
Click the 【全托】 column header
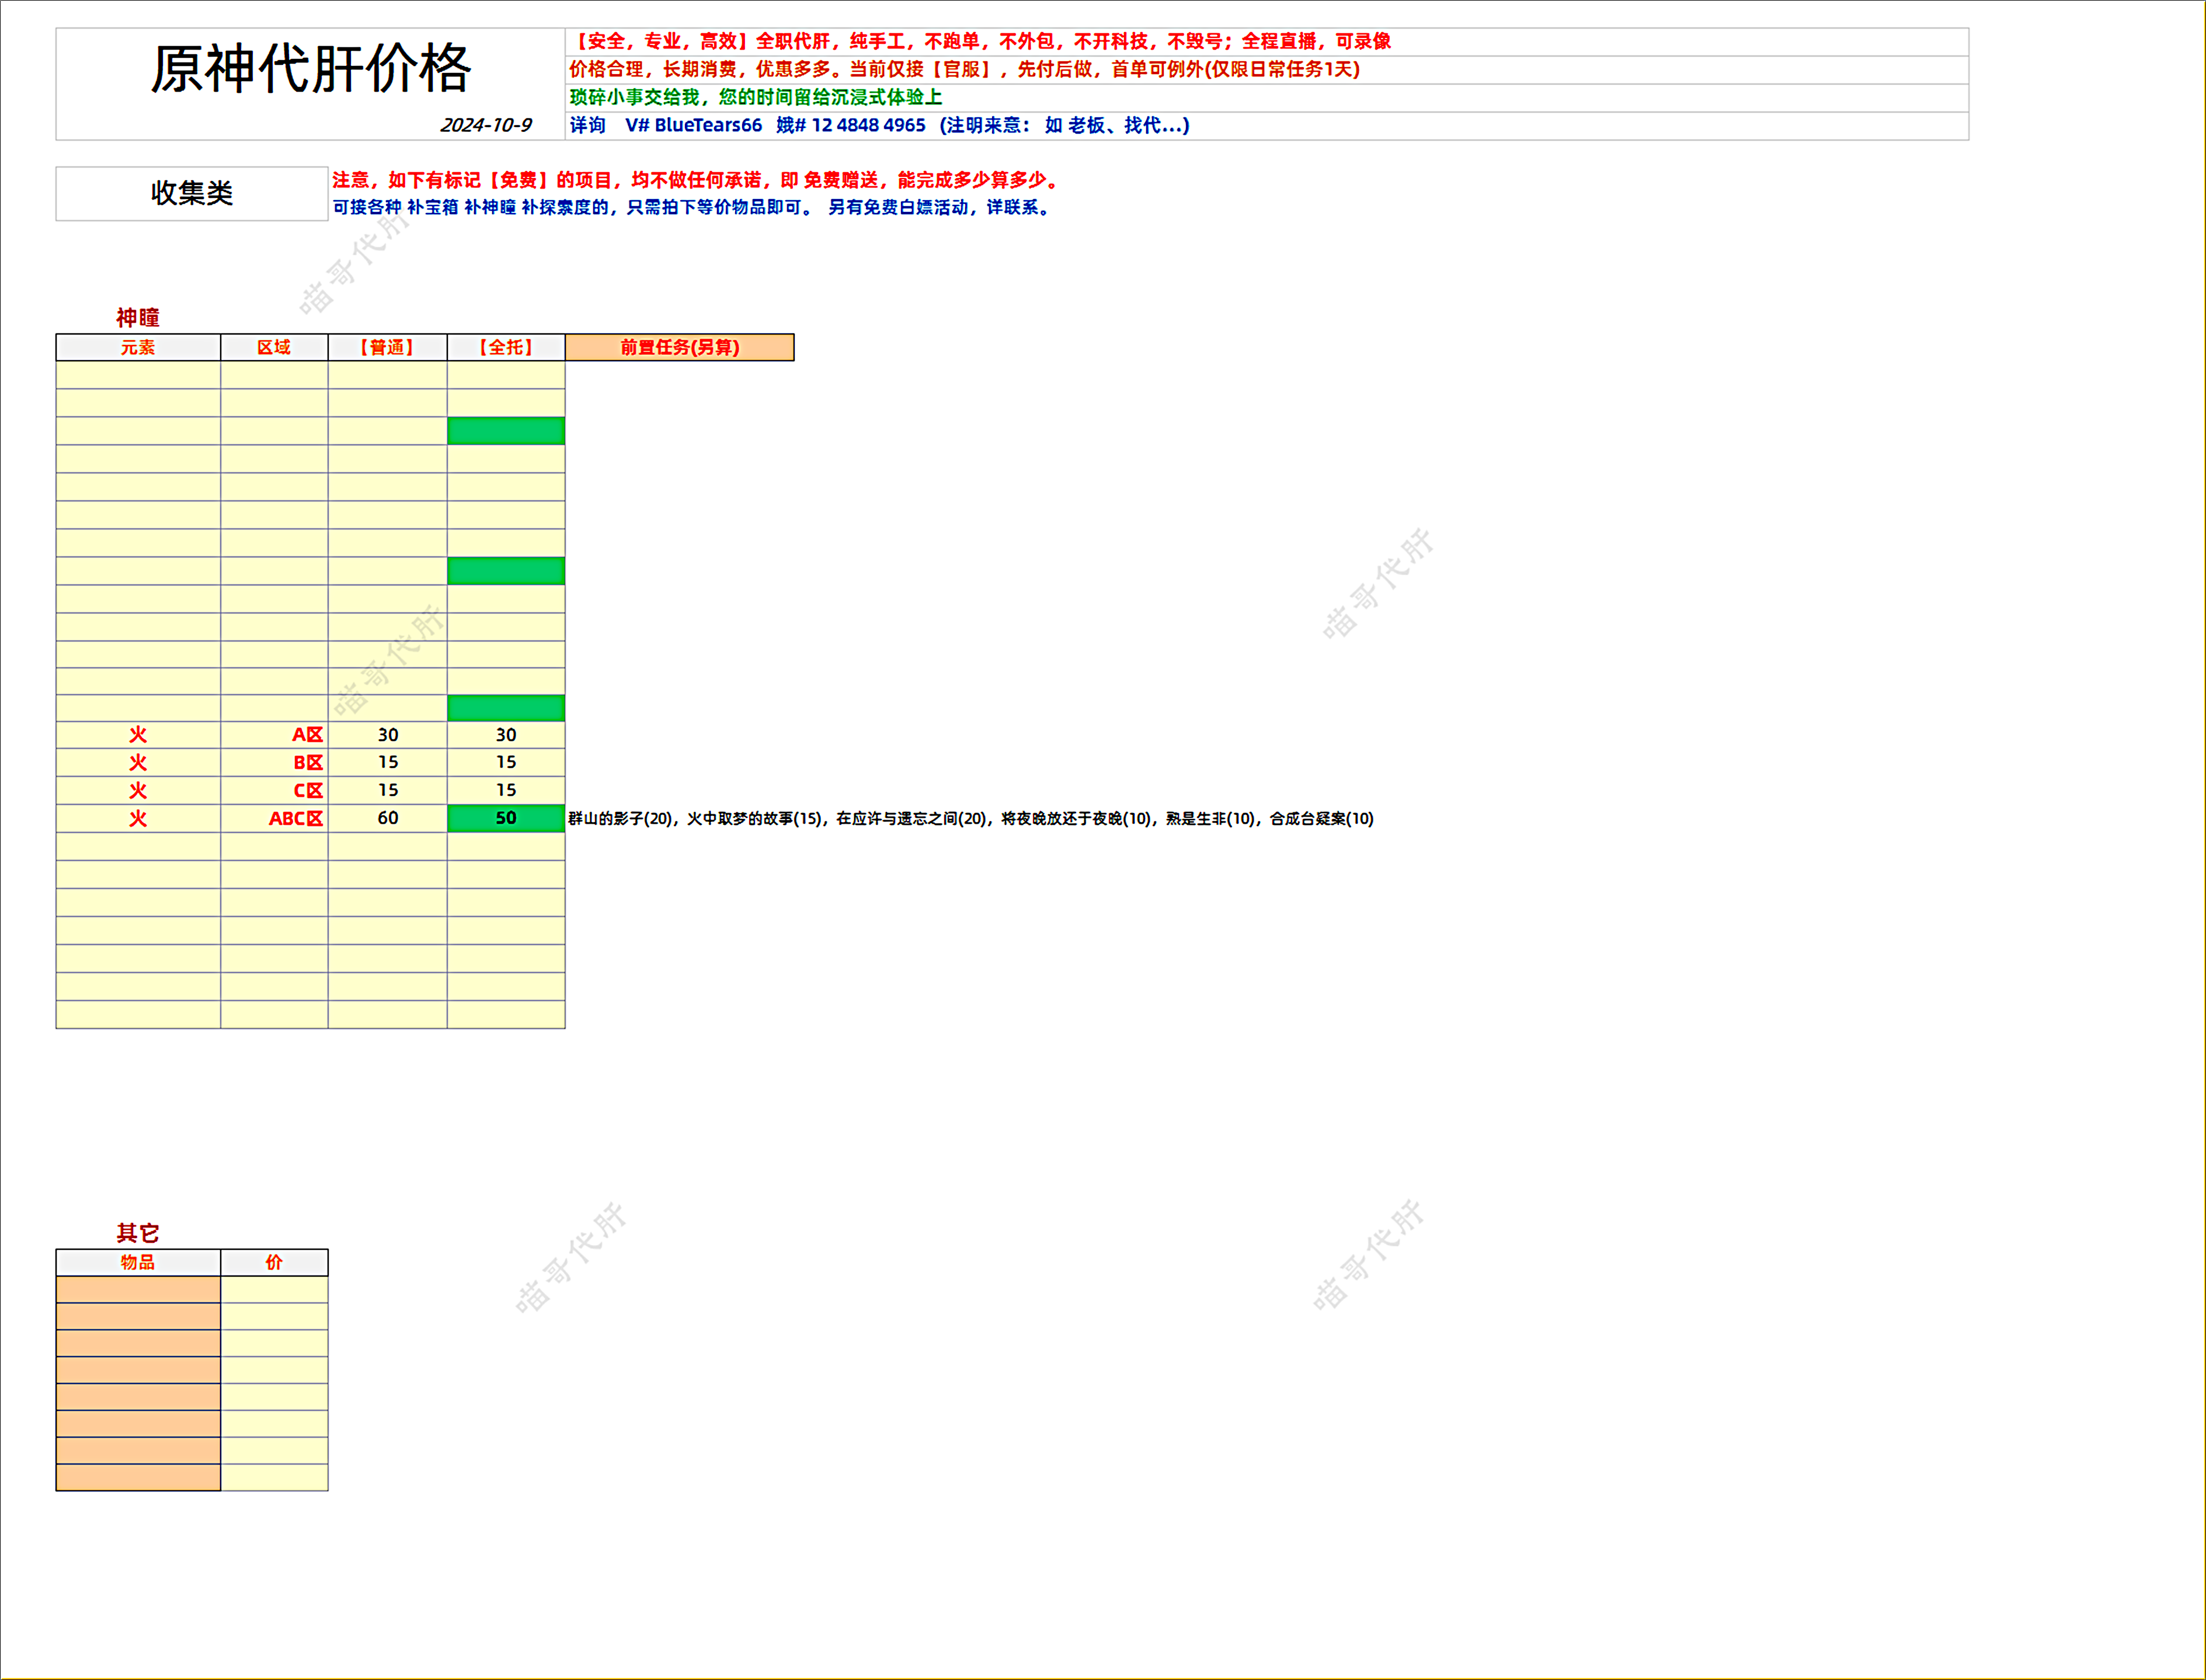pos(506,347)
